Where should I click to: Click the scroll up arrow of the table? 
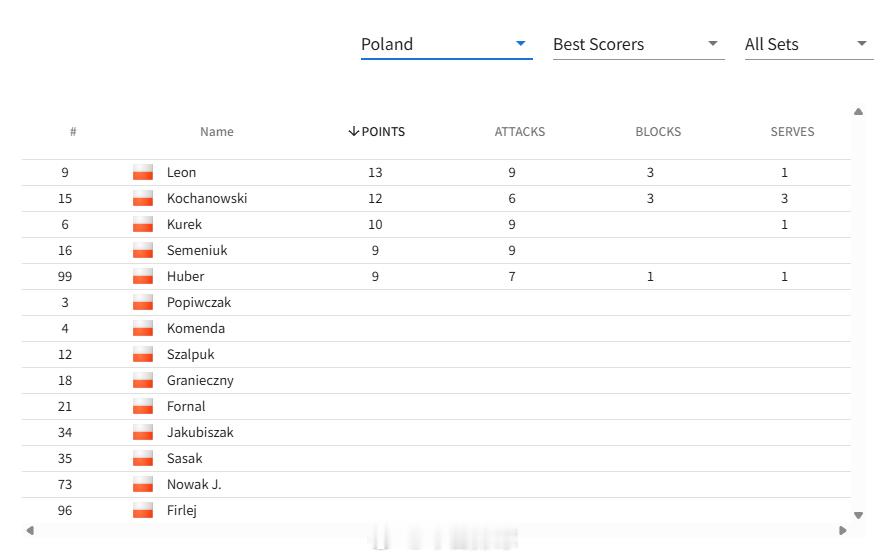click(859, 112)
